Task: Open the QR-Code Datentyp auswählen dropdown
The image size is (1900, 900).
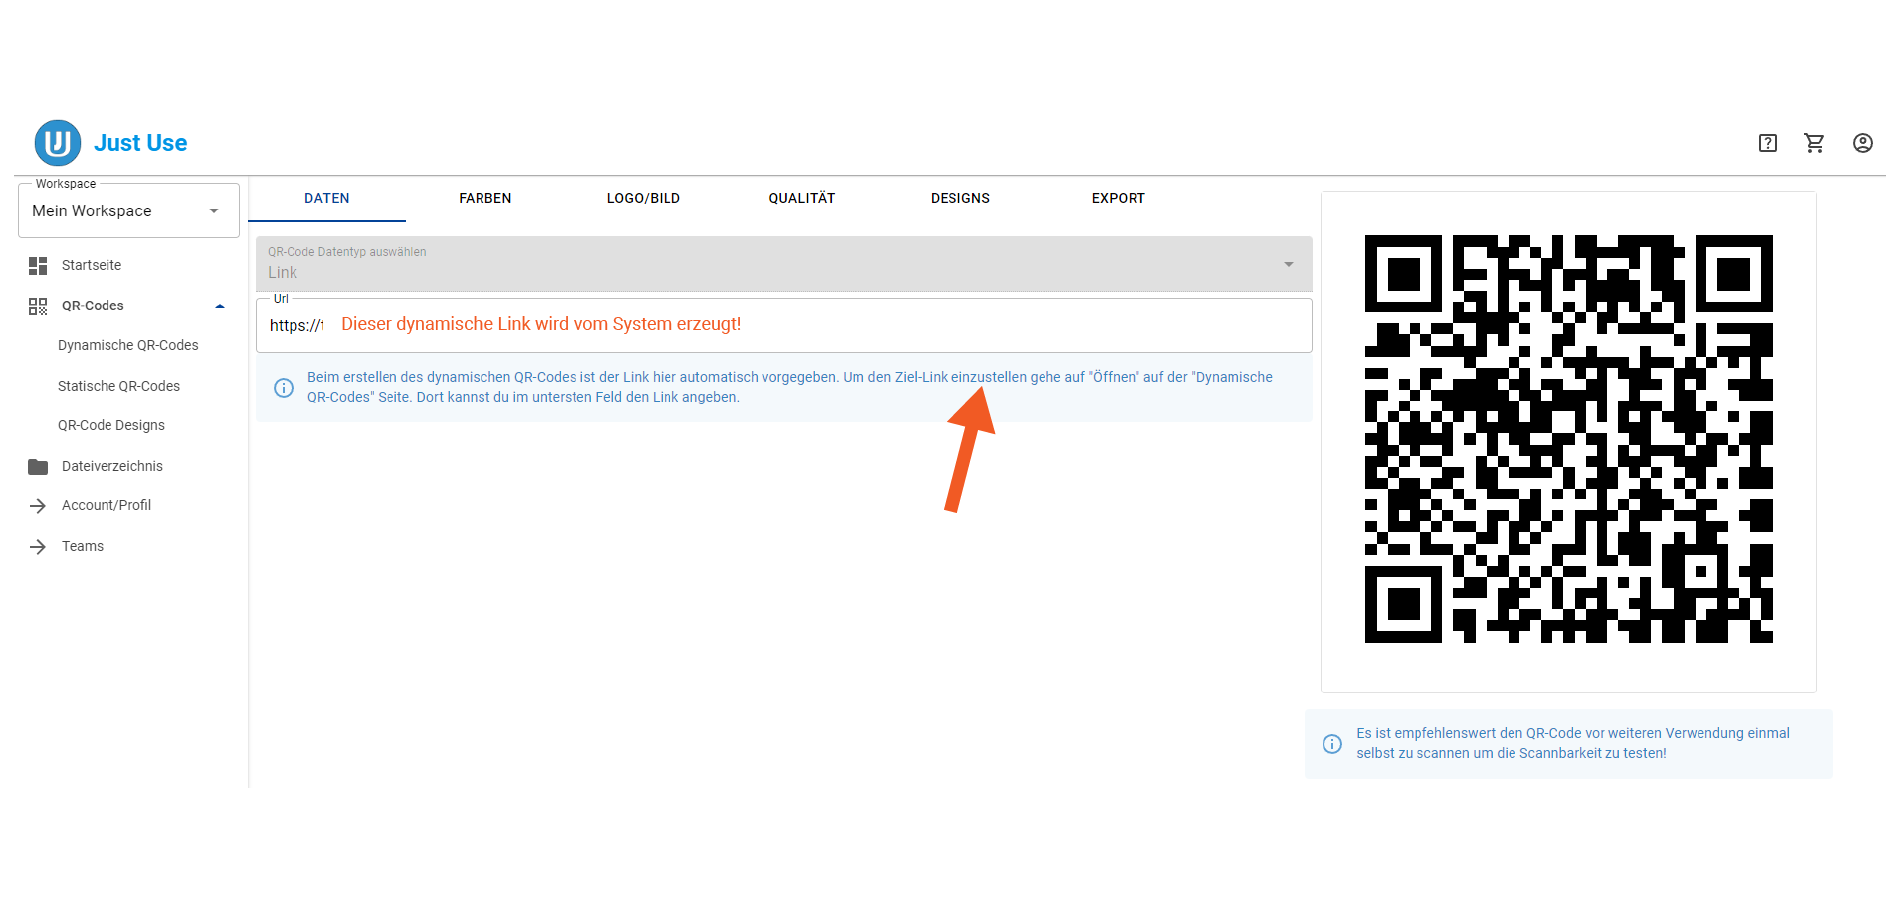Action: tap(784, 264)
